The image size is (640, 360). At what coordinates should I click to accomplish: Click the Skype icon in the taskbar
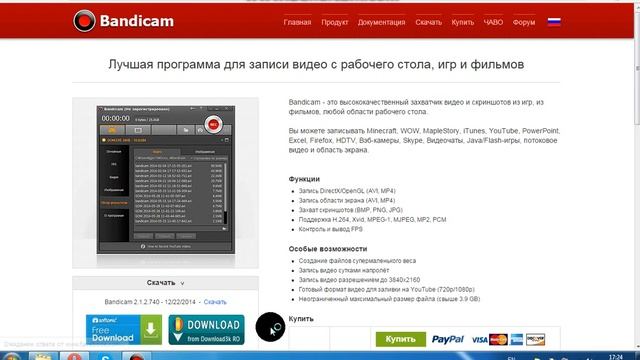click(x=105, y=356)
